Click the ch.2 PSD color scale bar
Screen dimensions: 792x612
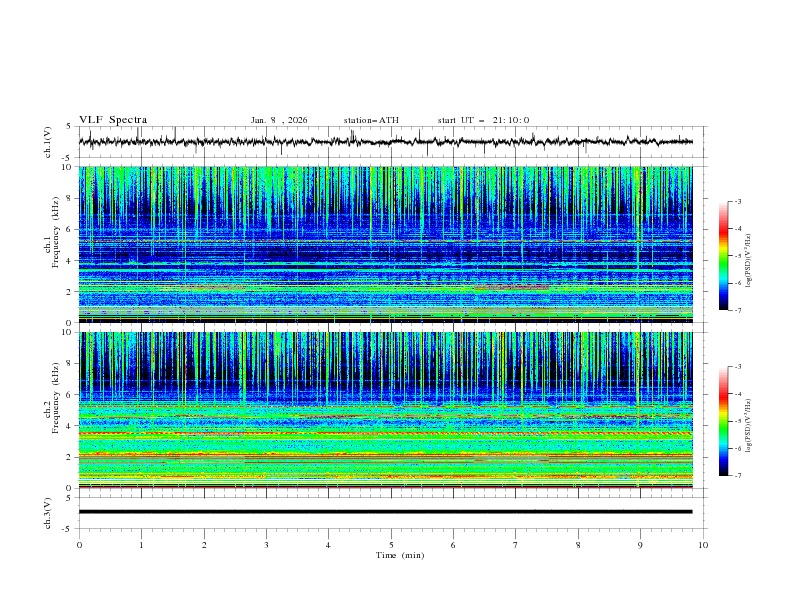723,421
